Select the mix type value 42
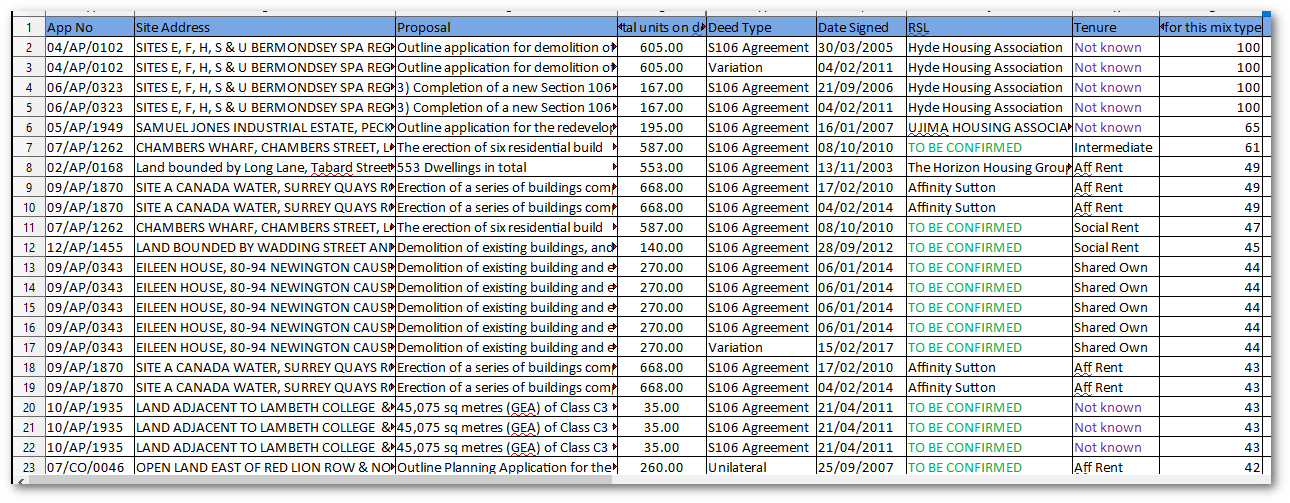 pos(1211,468)
